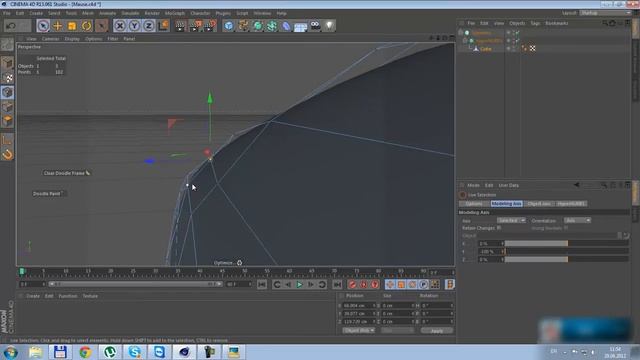
Task: Click the Undo icon in the top toolbar
Action: tap(11, 26)
